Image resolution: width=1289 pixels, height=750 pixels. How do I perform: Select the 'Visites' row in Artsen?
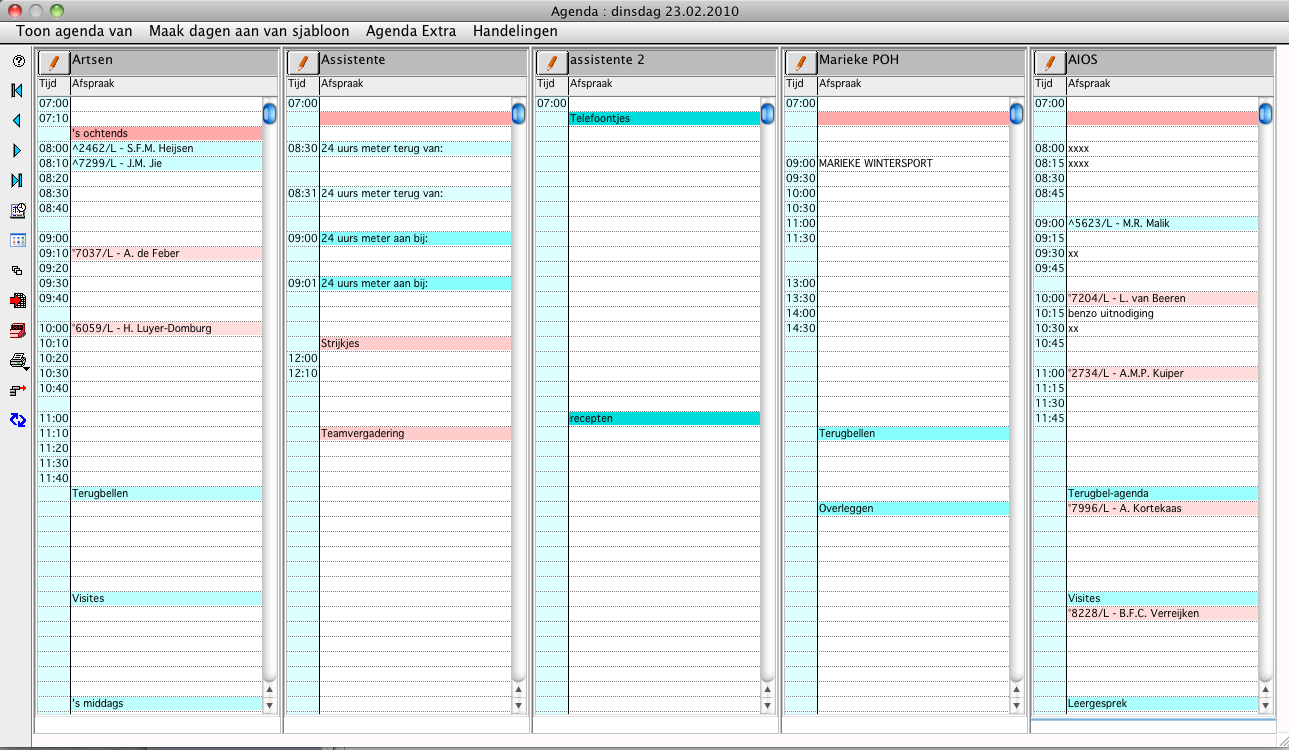(x=166, y=598)
